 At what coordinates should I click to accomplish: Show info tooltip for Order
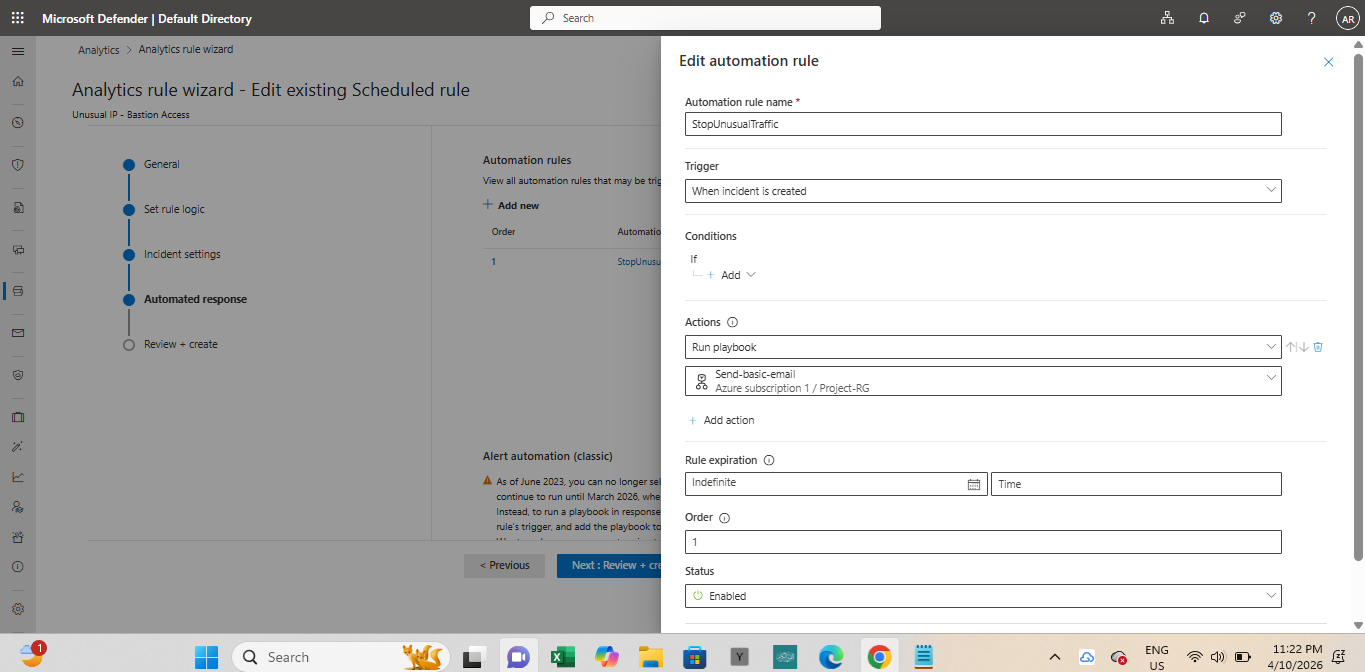click(724, 518)
